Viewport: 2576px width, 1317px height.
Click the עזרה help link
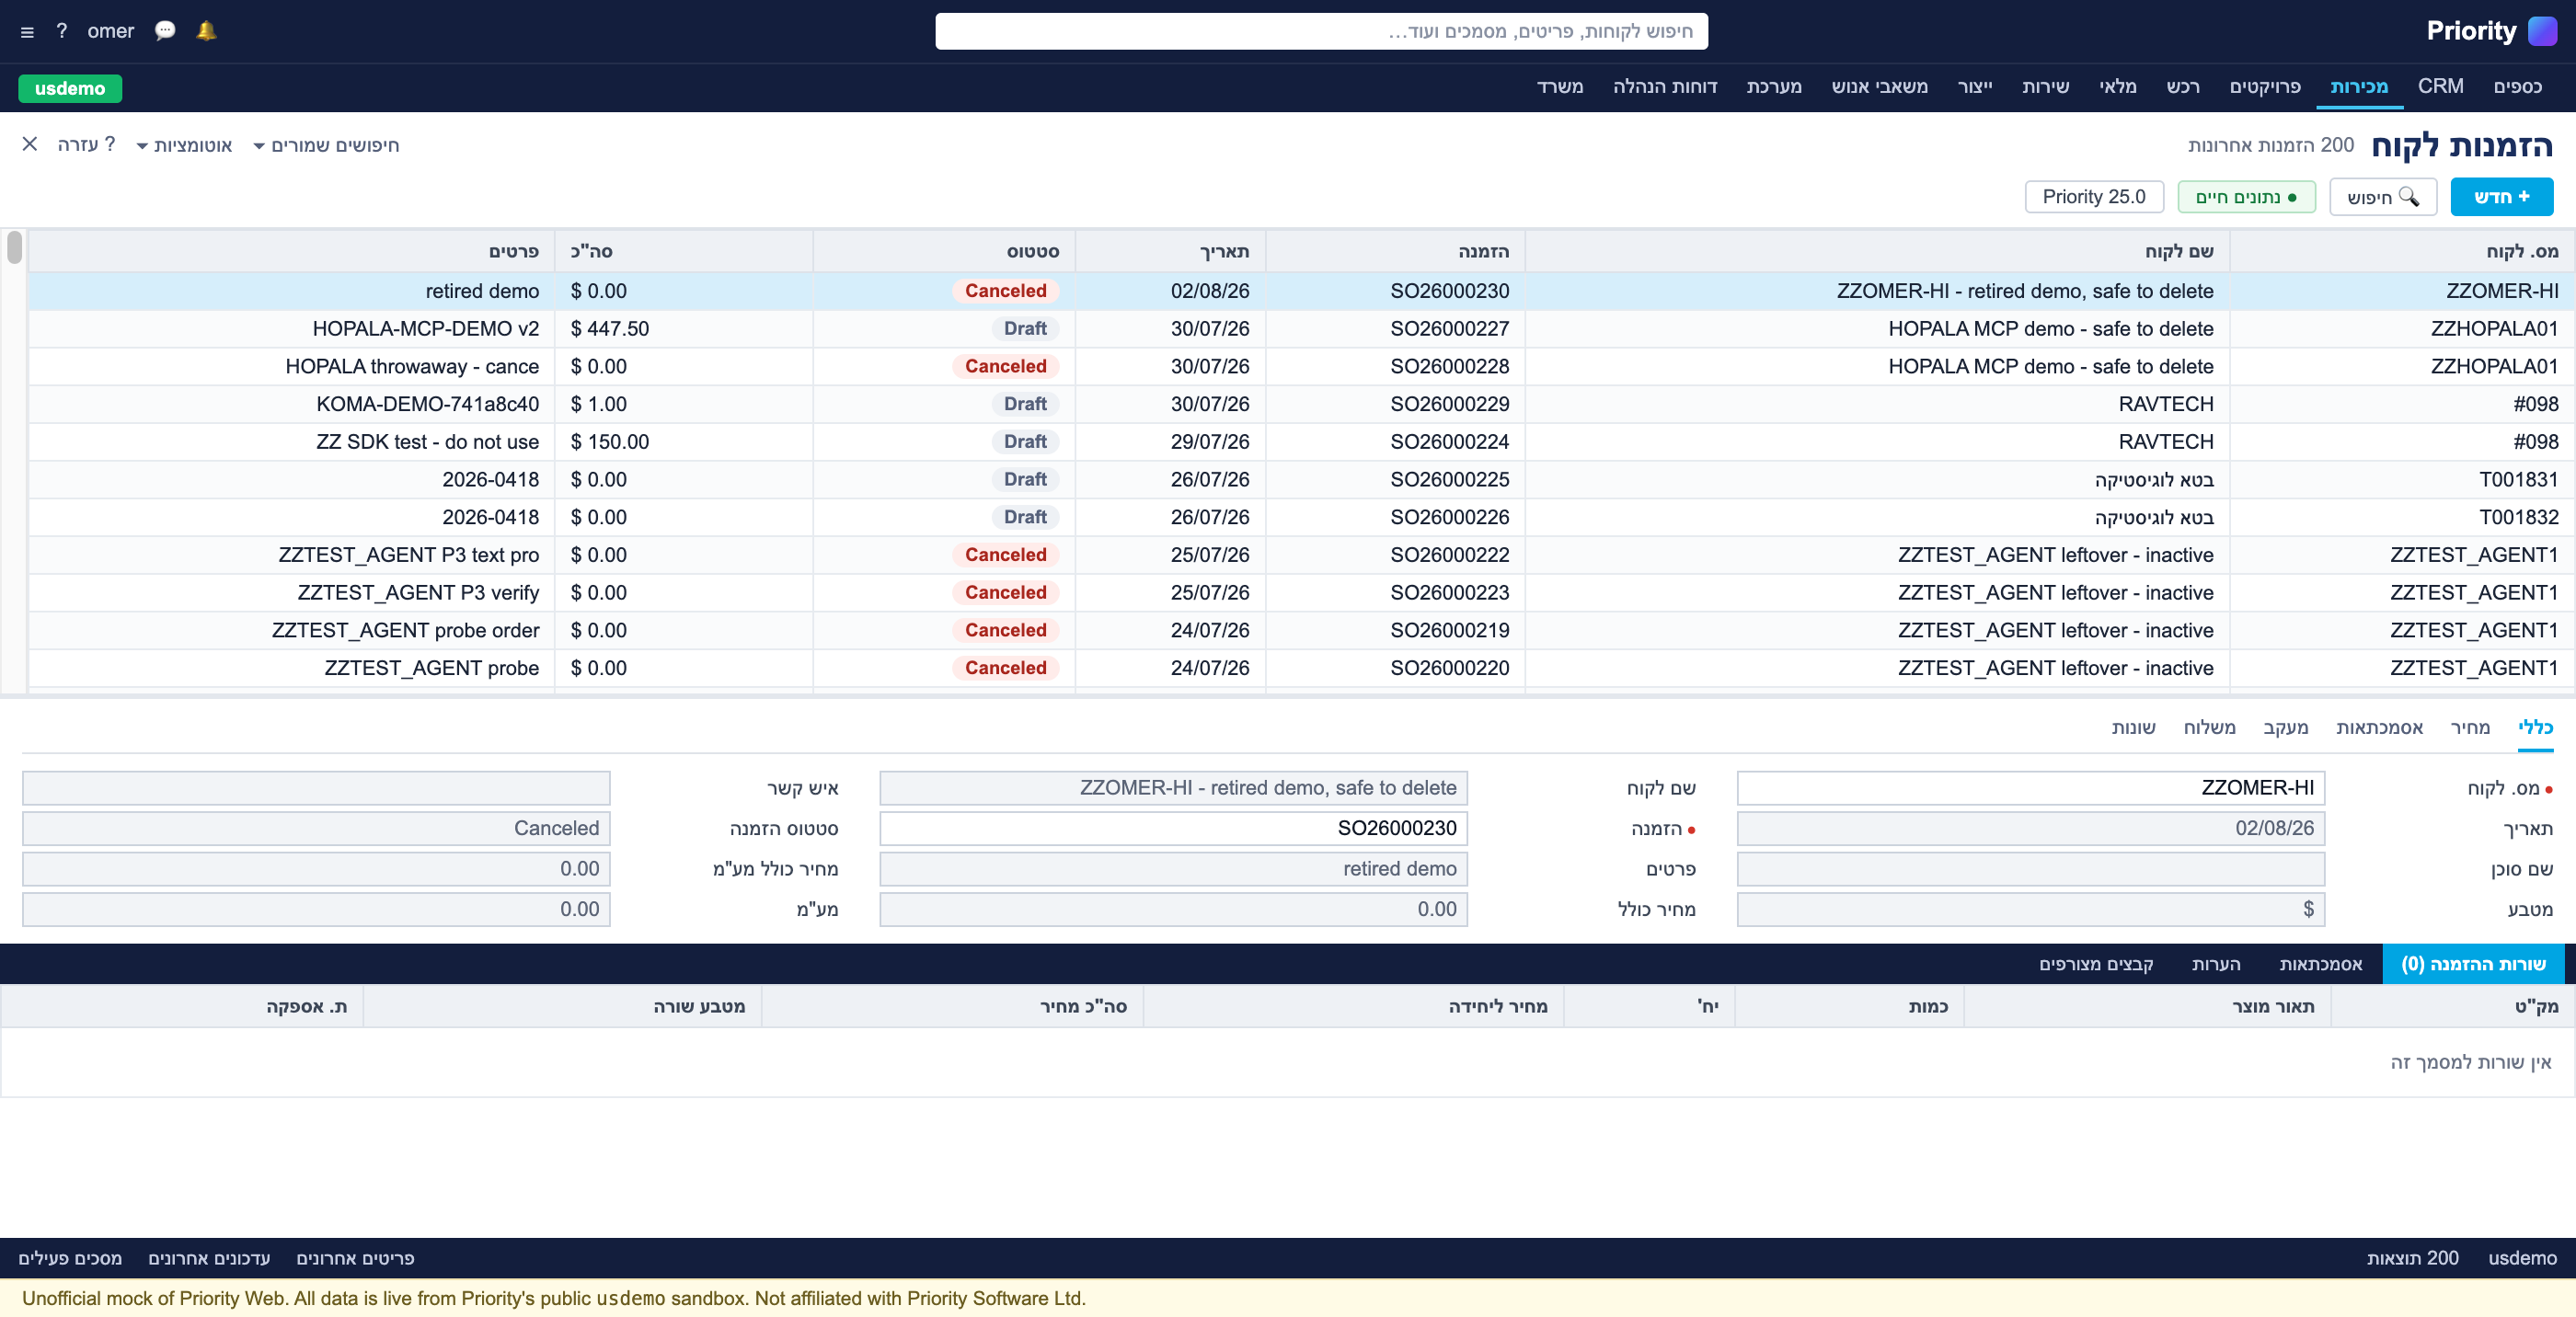[x=86, y=144]
